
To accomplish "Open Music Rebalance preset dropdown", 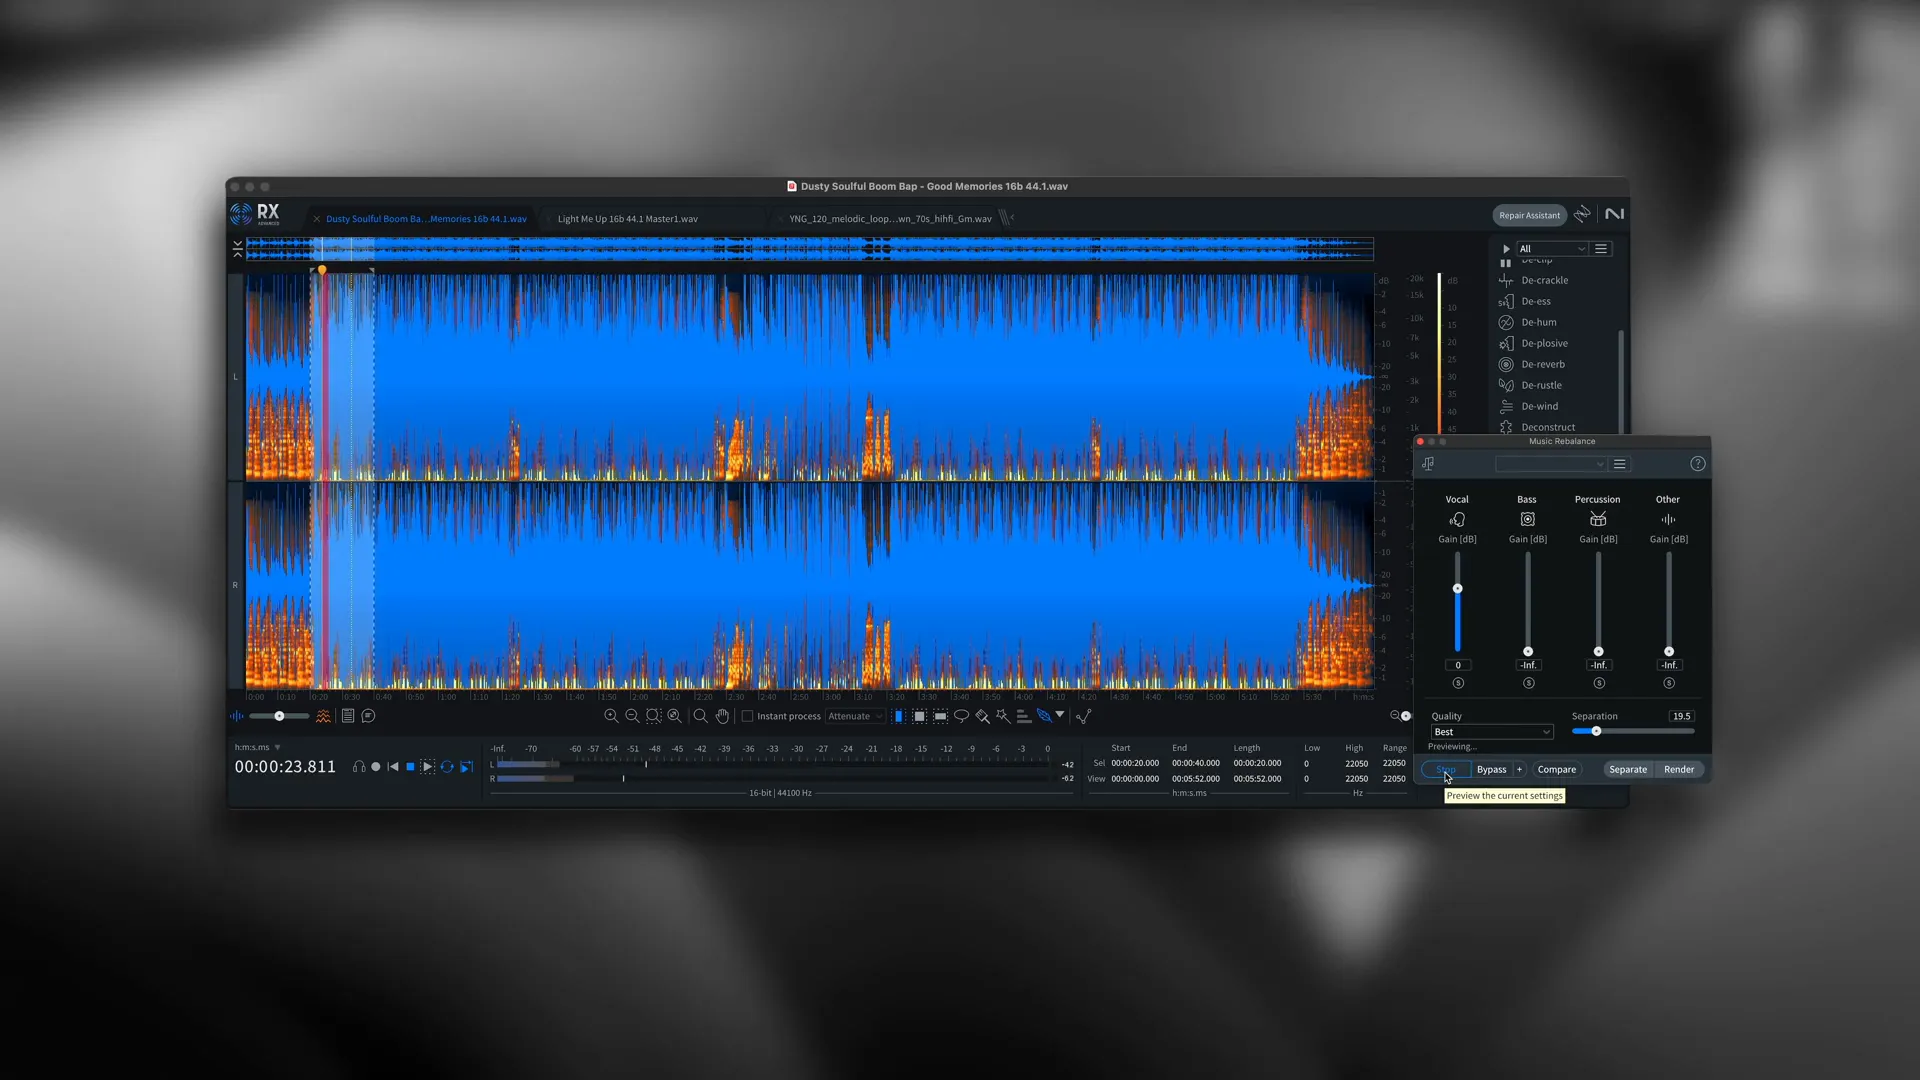I will click(x=1550, y=464).
